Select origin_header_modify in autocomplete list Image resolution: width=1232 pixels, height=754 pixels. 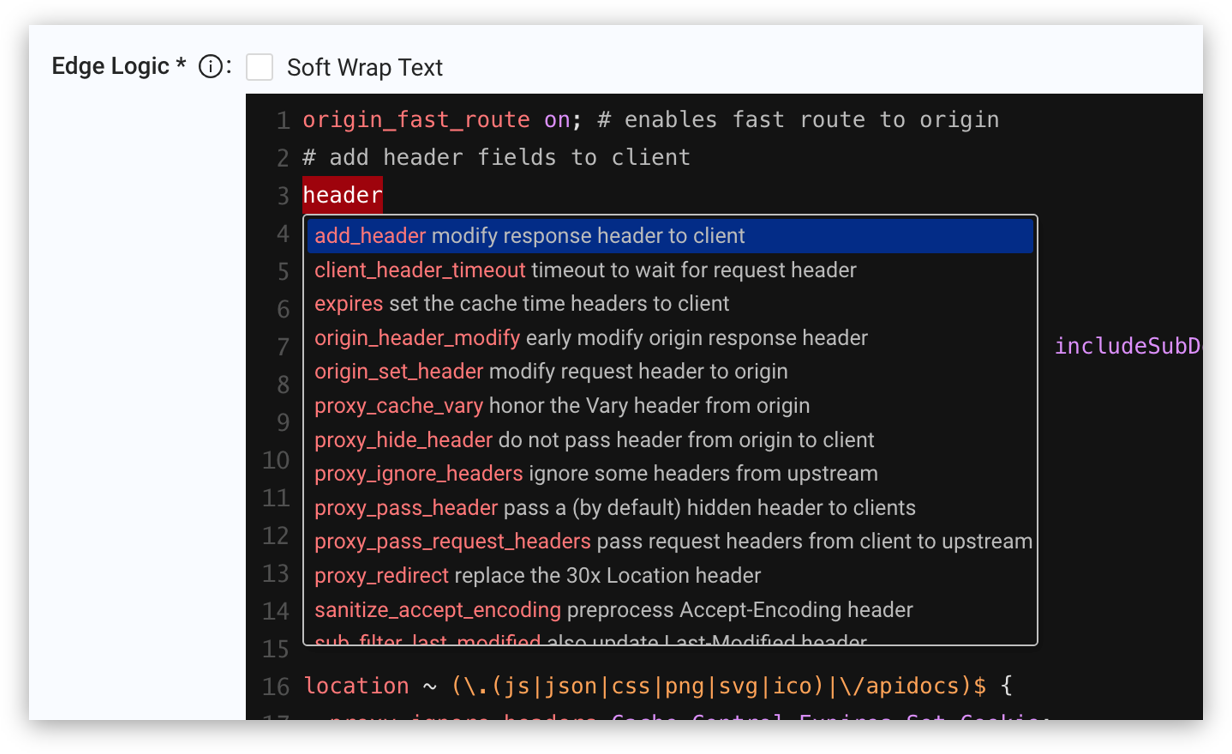[670, 338]
